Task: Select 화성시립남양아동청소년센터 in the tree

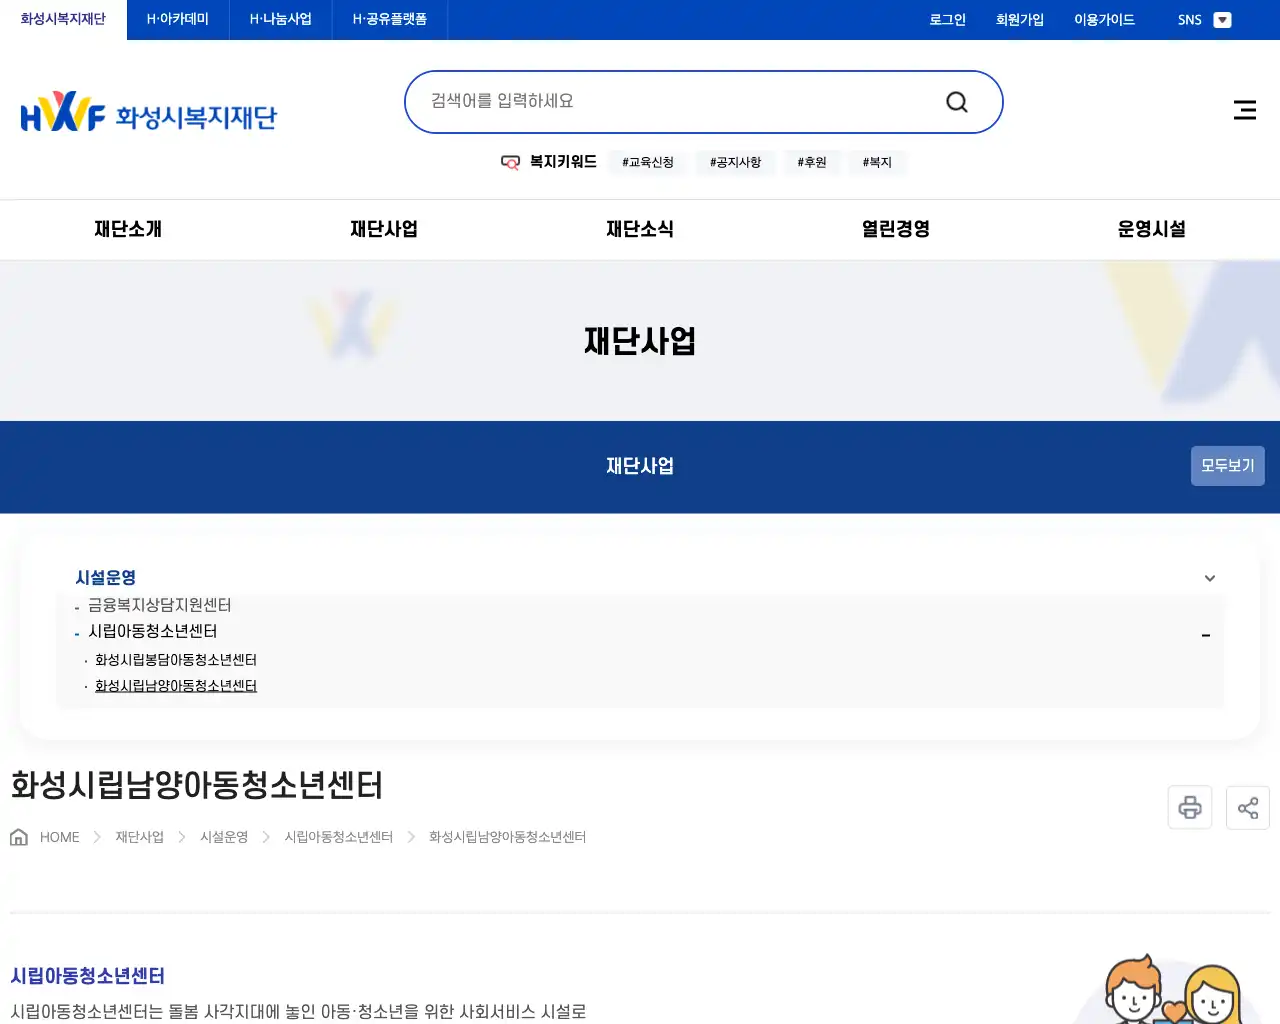Action: [x=175, y=685]
